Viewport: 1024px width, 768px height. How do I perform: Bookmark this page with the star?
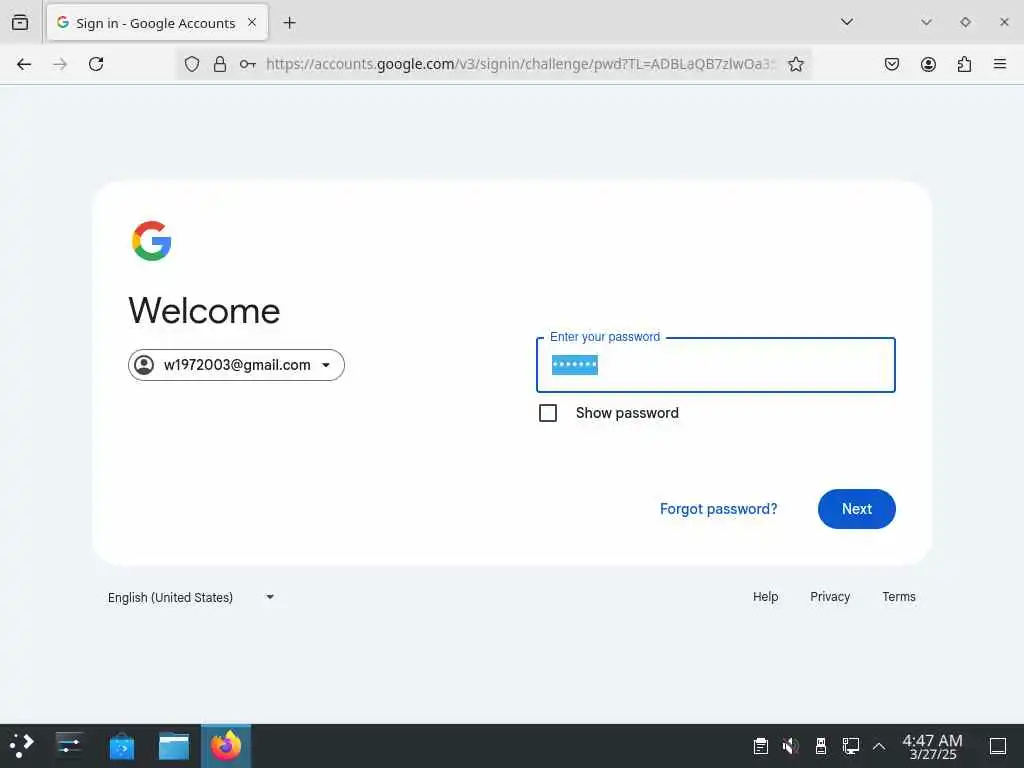[795, 64]
